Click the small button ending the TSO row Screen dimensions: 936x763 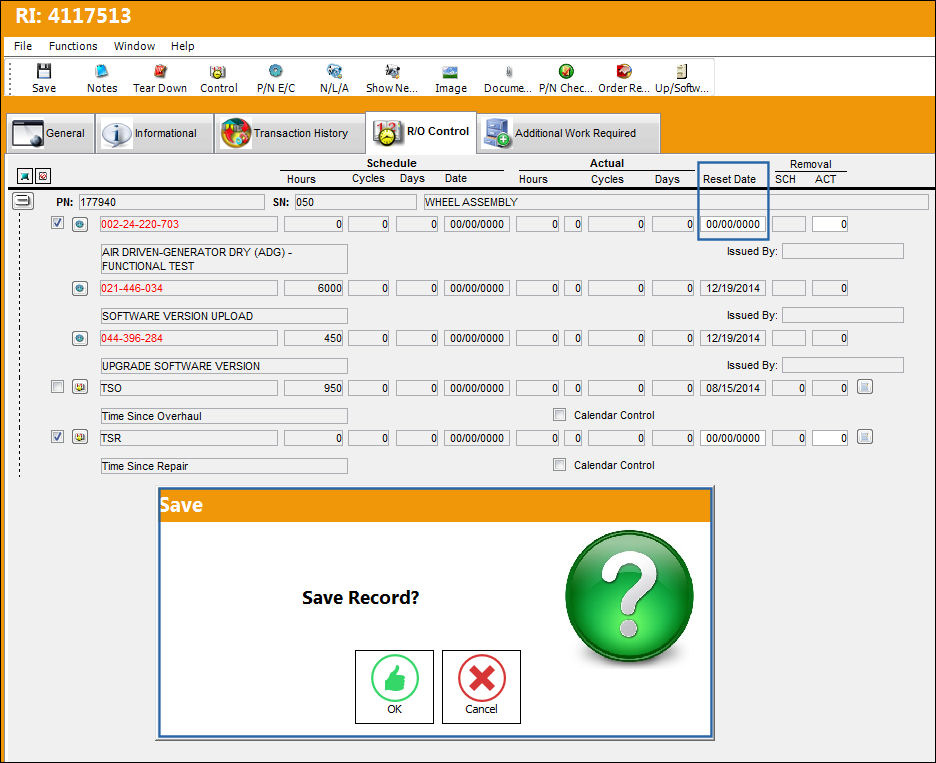pyautogui.click(x=865, y=387)
